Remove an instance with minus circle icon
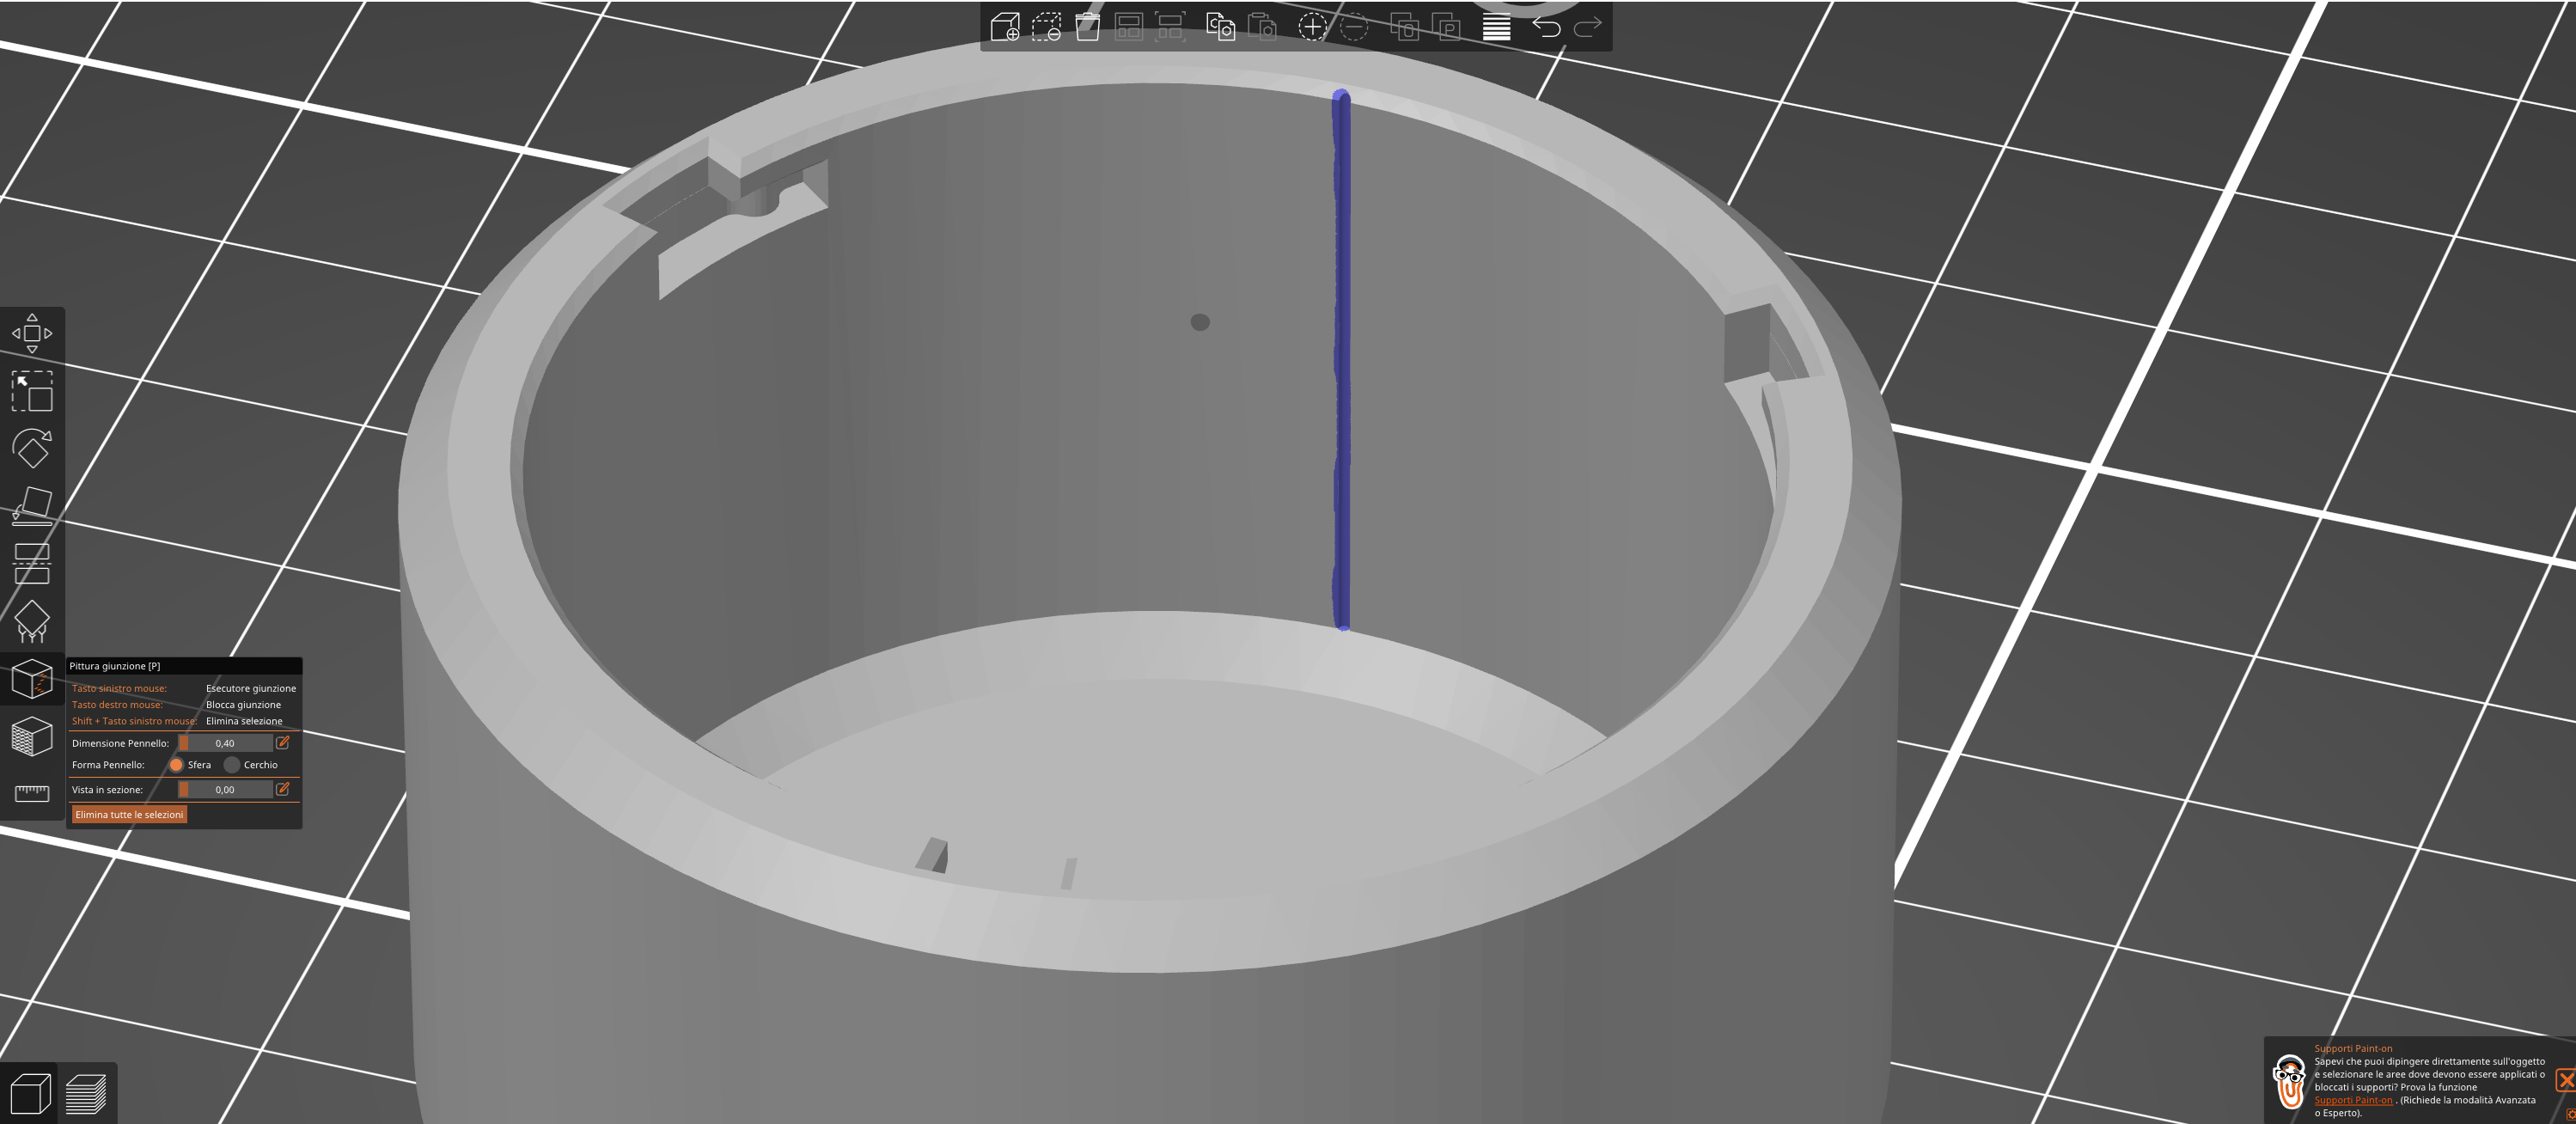Viewport: 2576px width, 1124px height. (x=1354, y=26)
